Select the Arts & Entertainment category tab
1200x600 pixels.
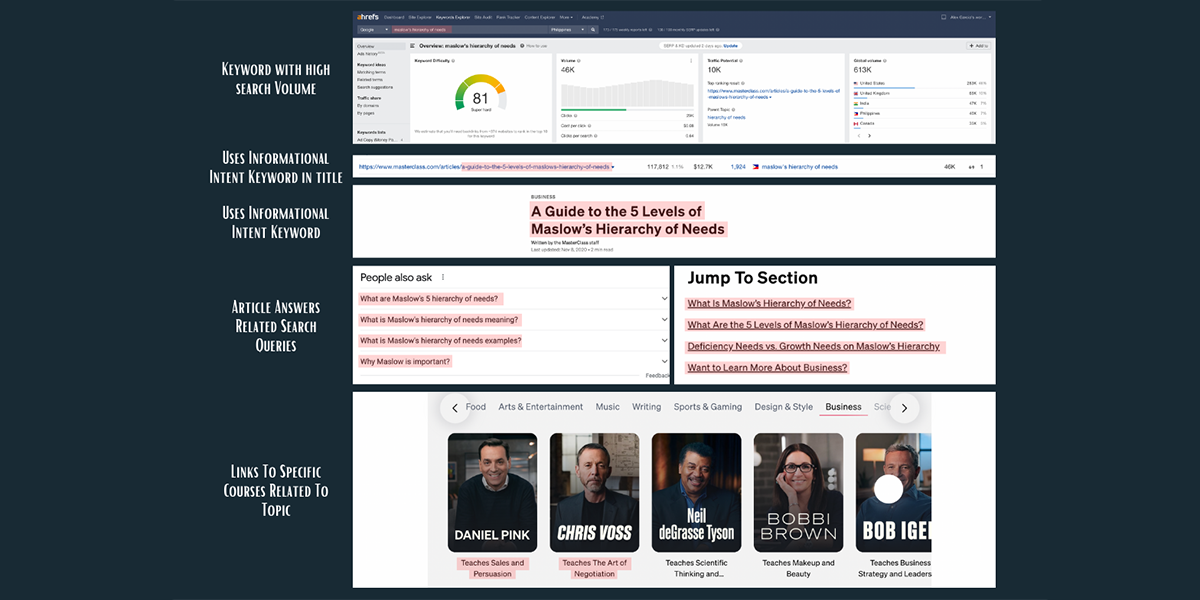541,407
